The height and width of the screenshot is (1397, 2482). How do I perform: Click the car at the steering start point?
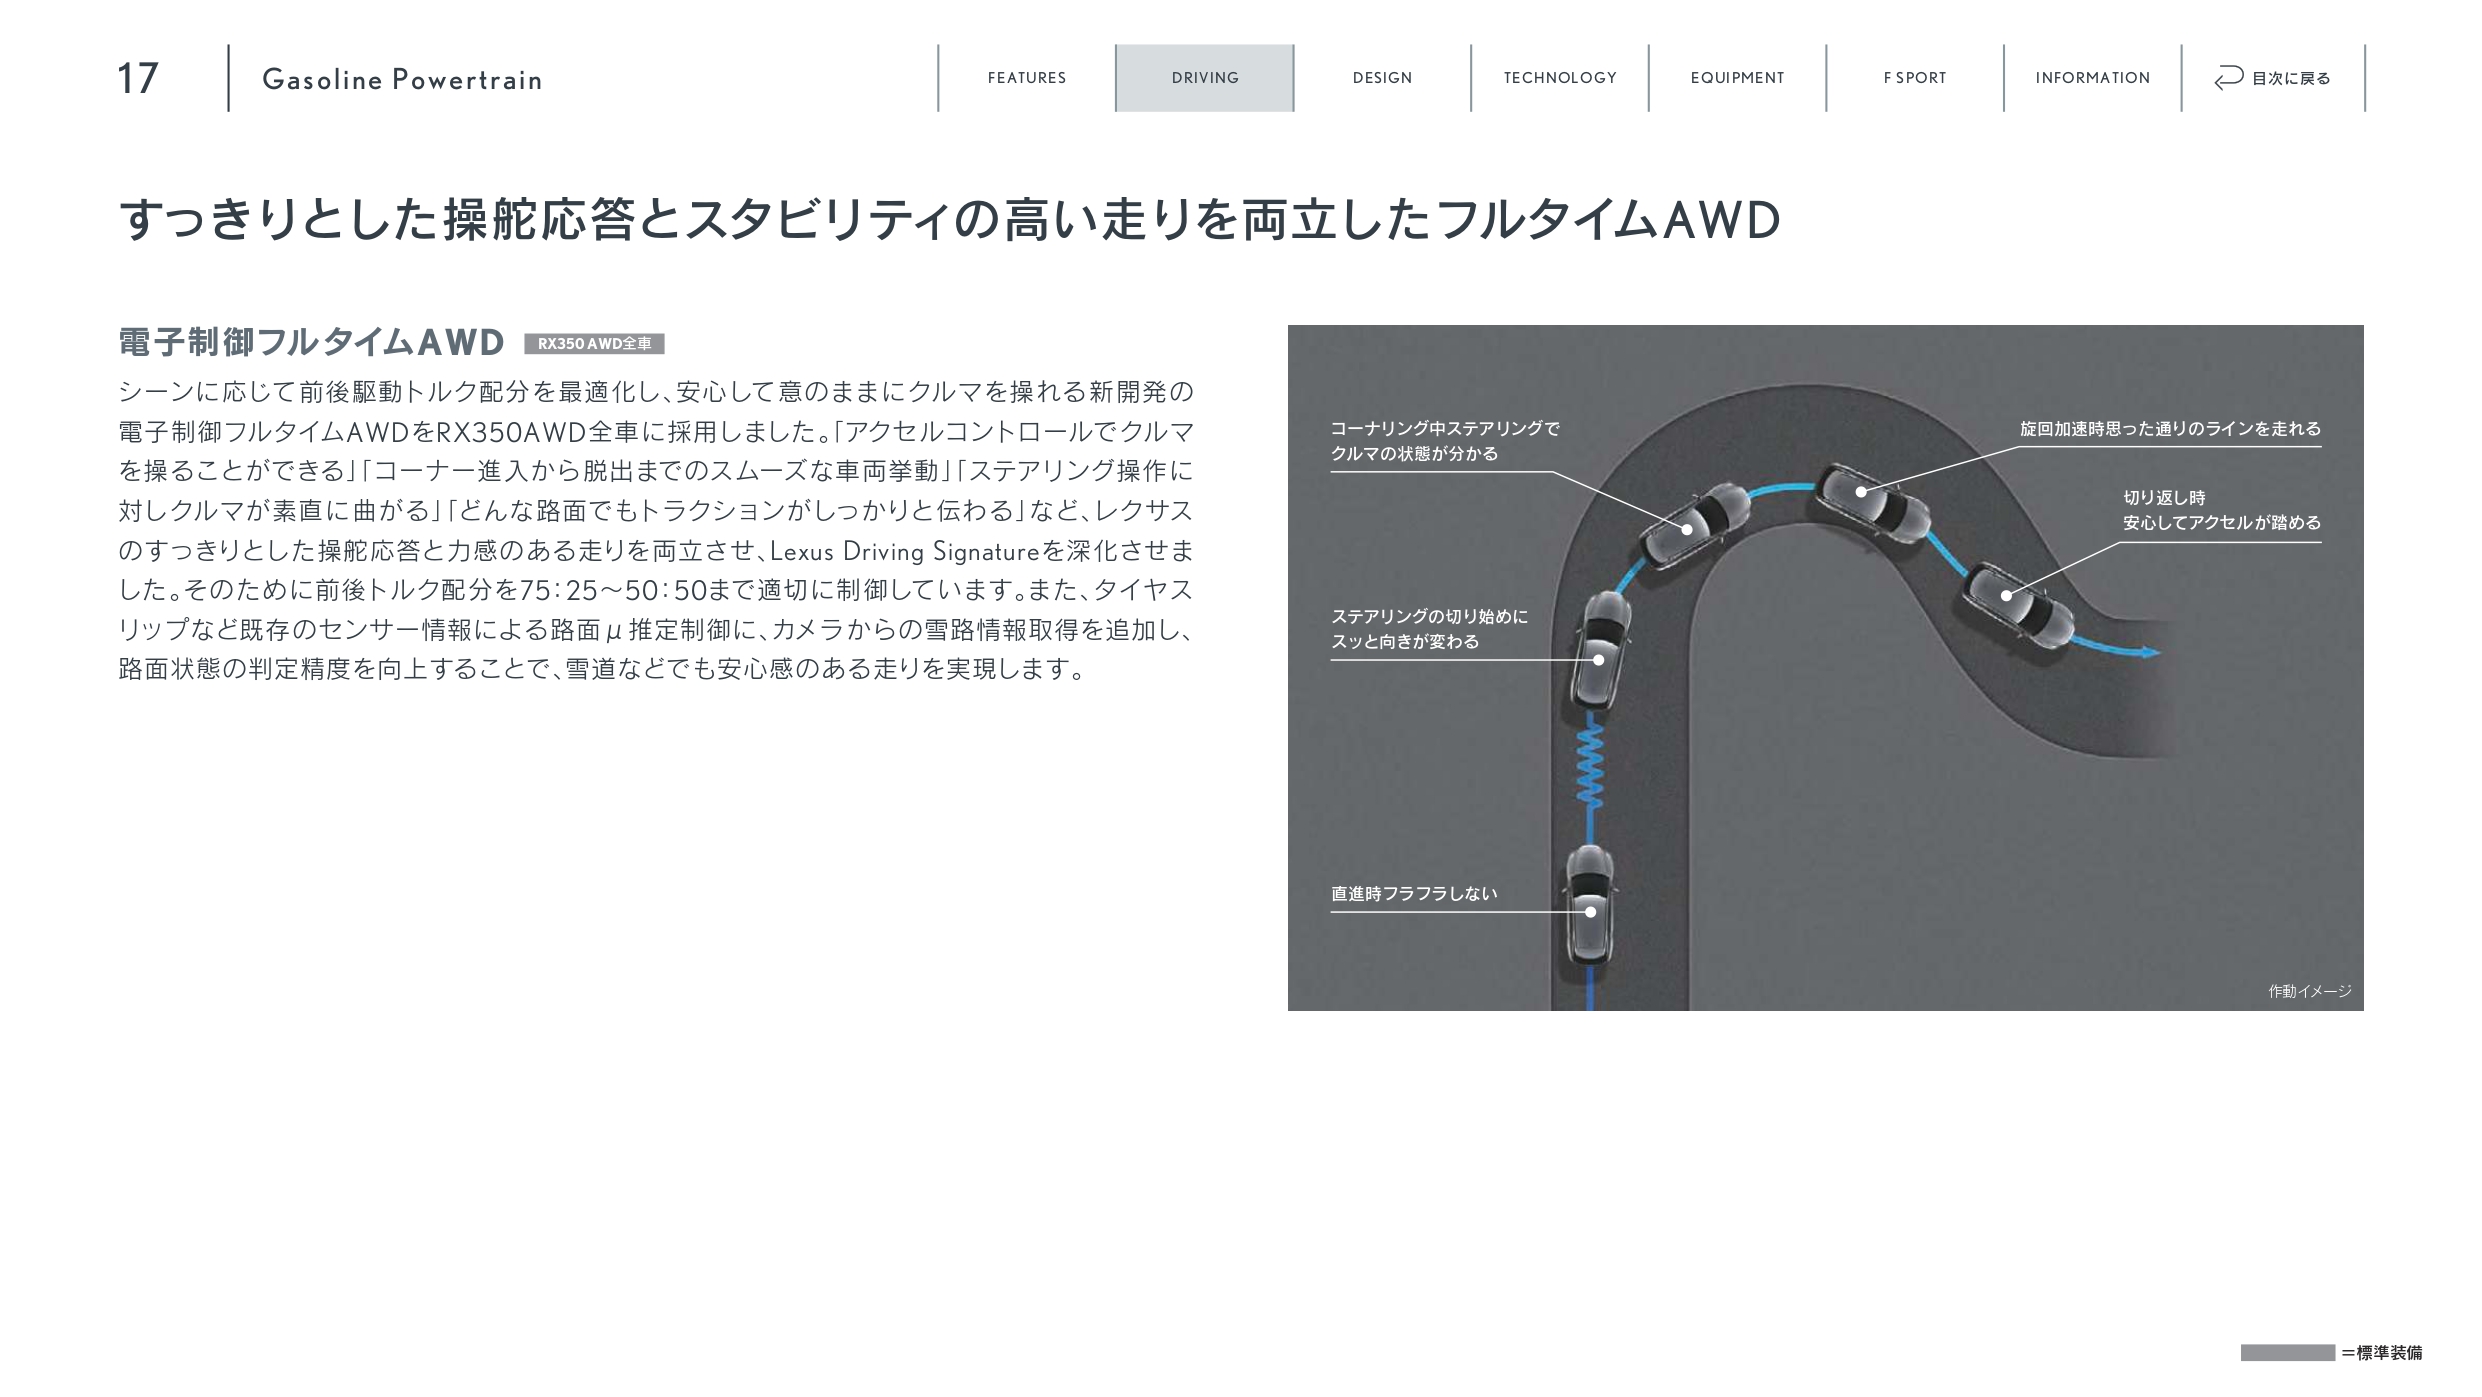[1599, 650]
